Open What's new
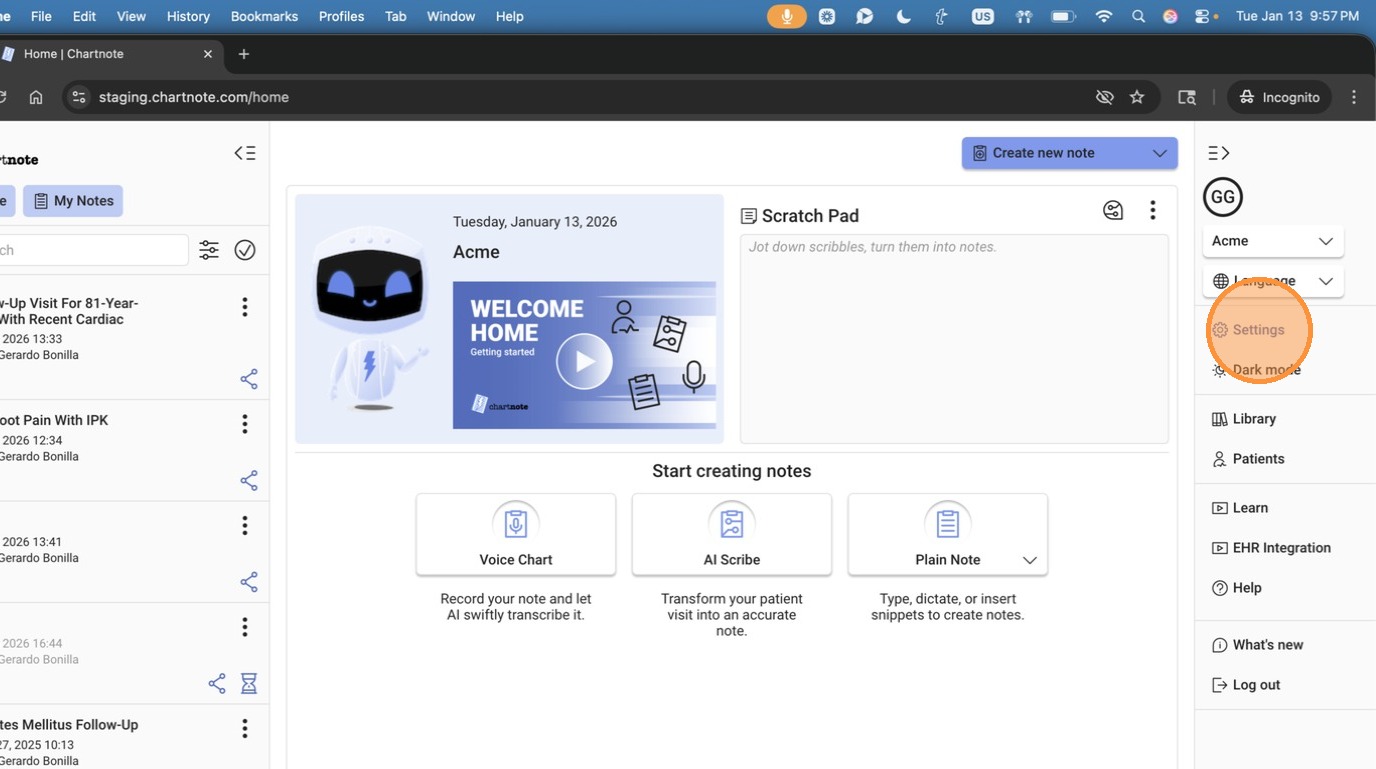1376x769 pixels. click(1257, 645)
